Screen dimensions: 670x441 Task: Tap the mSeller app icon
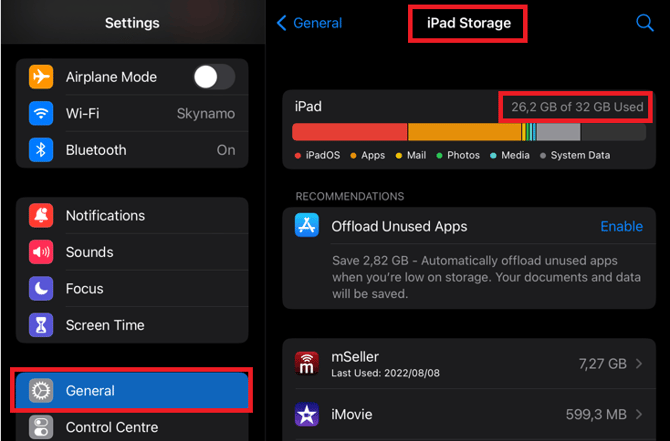(x=307, y=363)
